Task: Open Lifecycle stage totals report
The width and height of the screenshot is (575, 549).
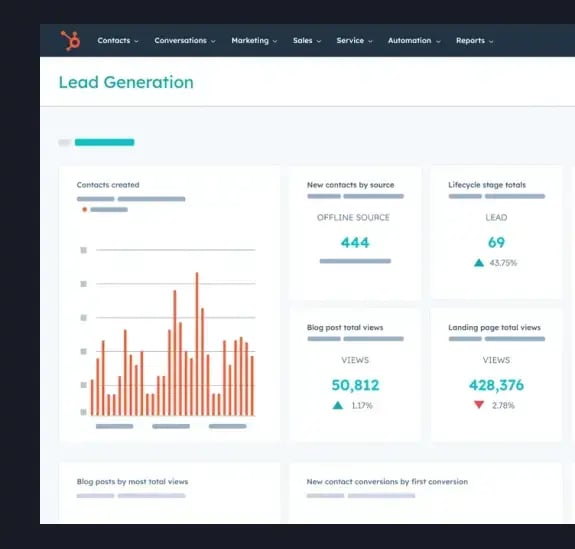Action: [487, 185]
